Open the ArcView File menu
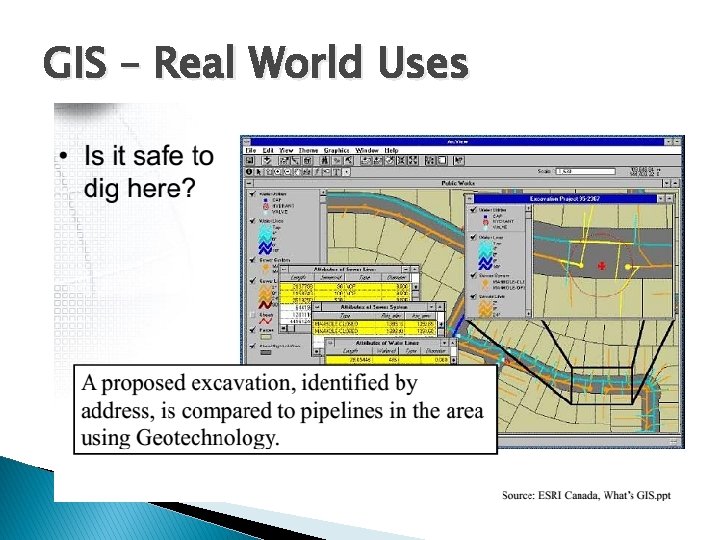720x540 pixels. pos(251,150)
